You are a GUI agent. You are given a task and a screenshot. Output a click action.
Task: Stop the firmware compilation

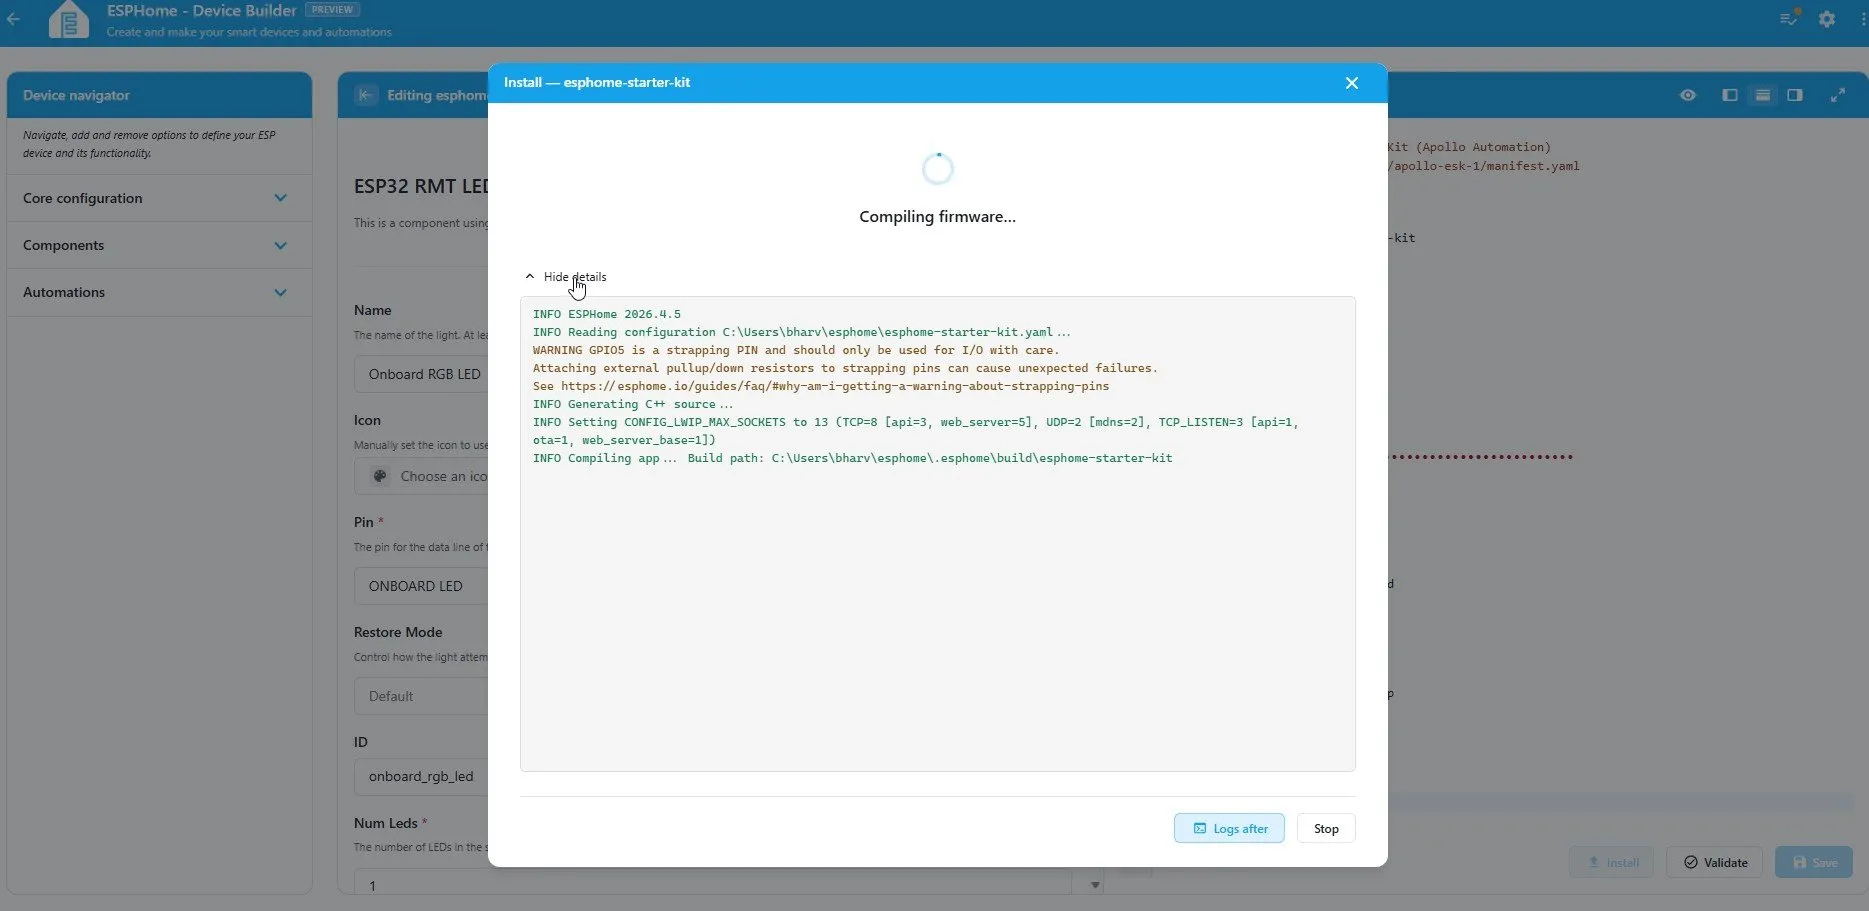tap(1326, 828)
